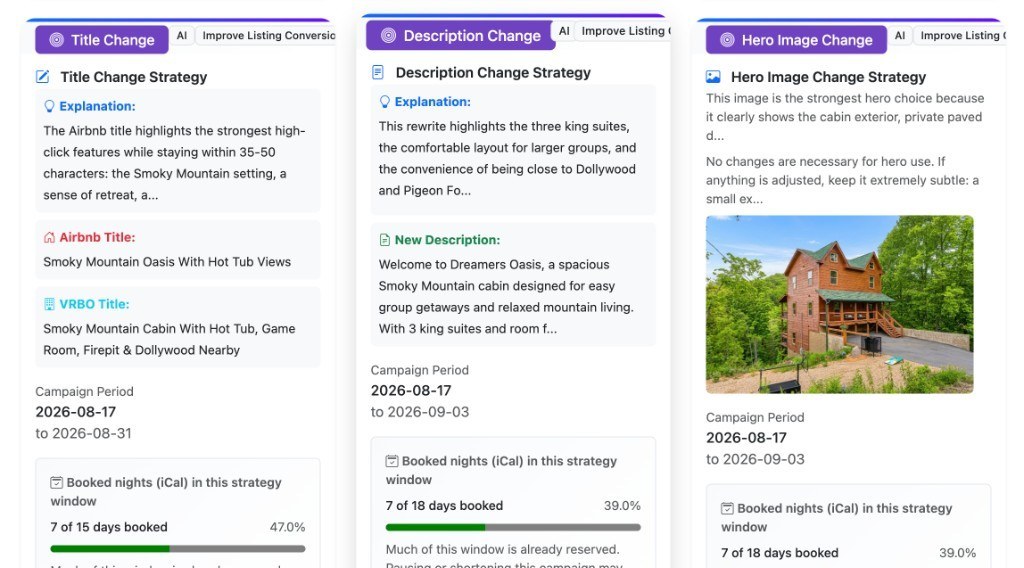Click Campaign Period label in Description card
The image size is (1024, 568).
point(420,370)
